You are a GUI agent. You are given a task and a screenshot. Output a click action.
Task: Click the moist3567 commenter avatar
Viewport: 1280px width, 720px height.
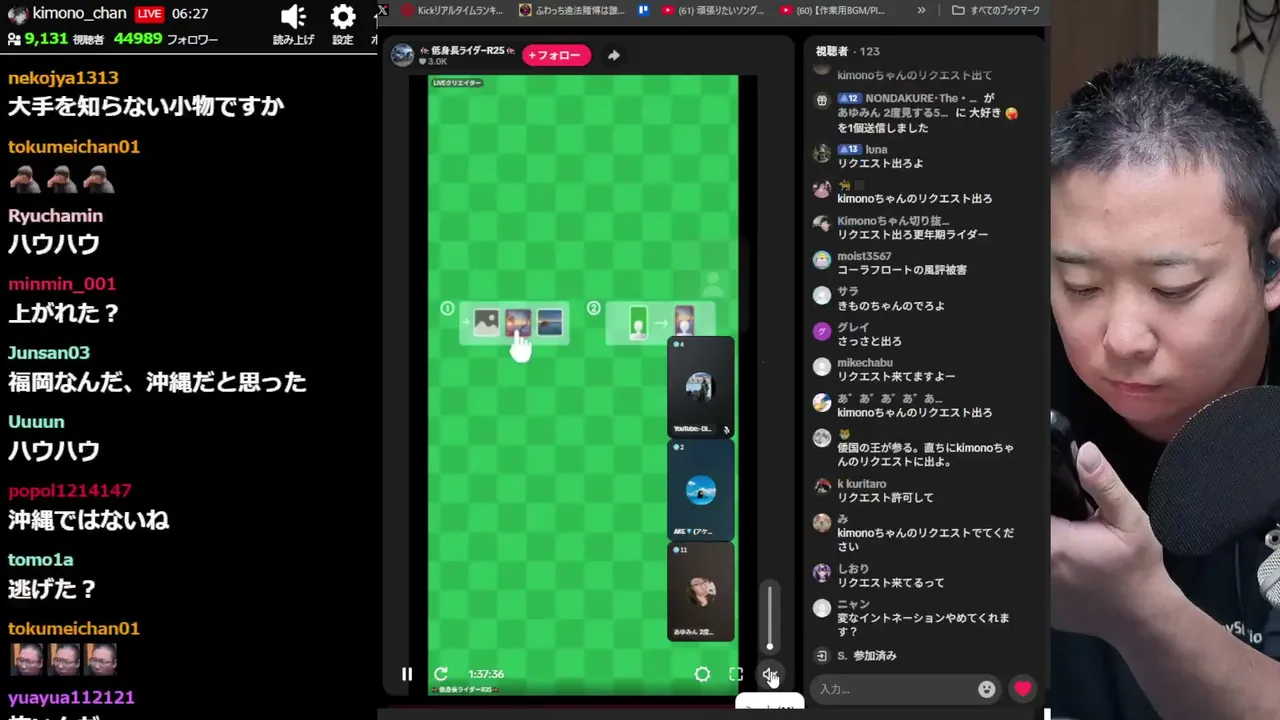click(x=822, y=260)
